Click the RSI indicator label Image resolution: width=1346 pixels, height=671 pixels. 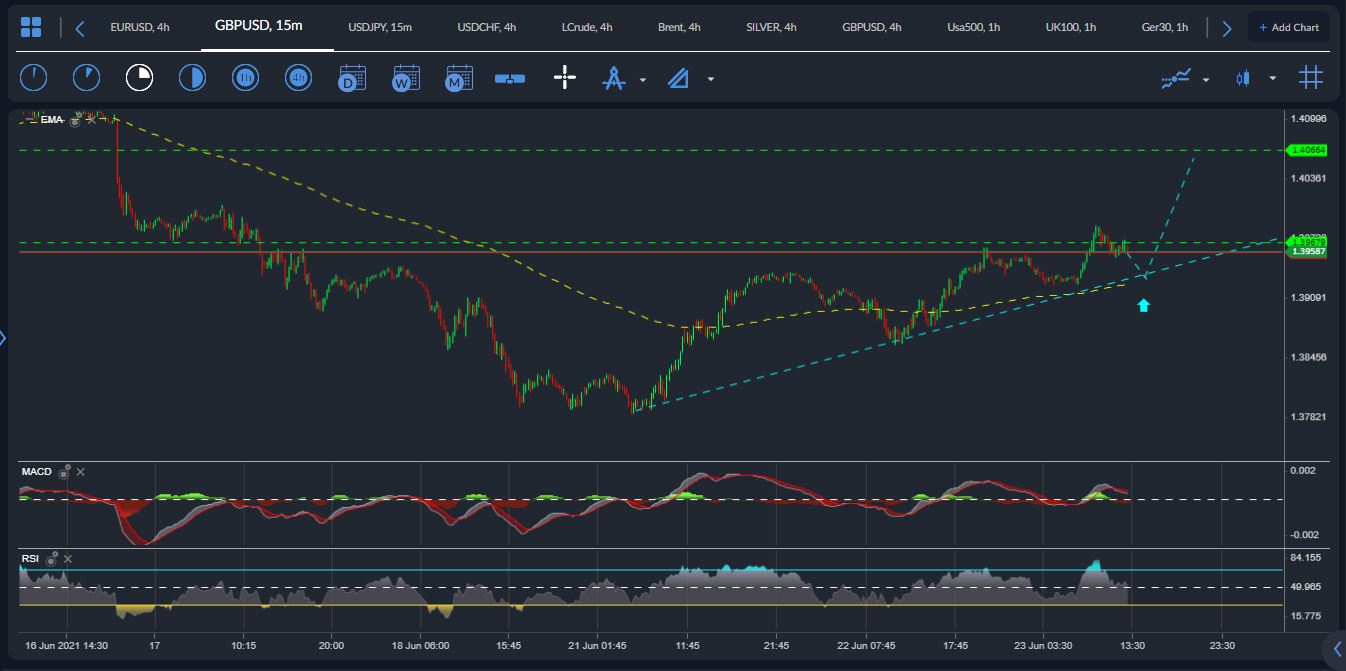(x=31, y=559)
